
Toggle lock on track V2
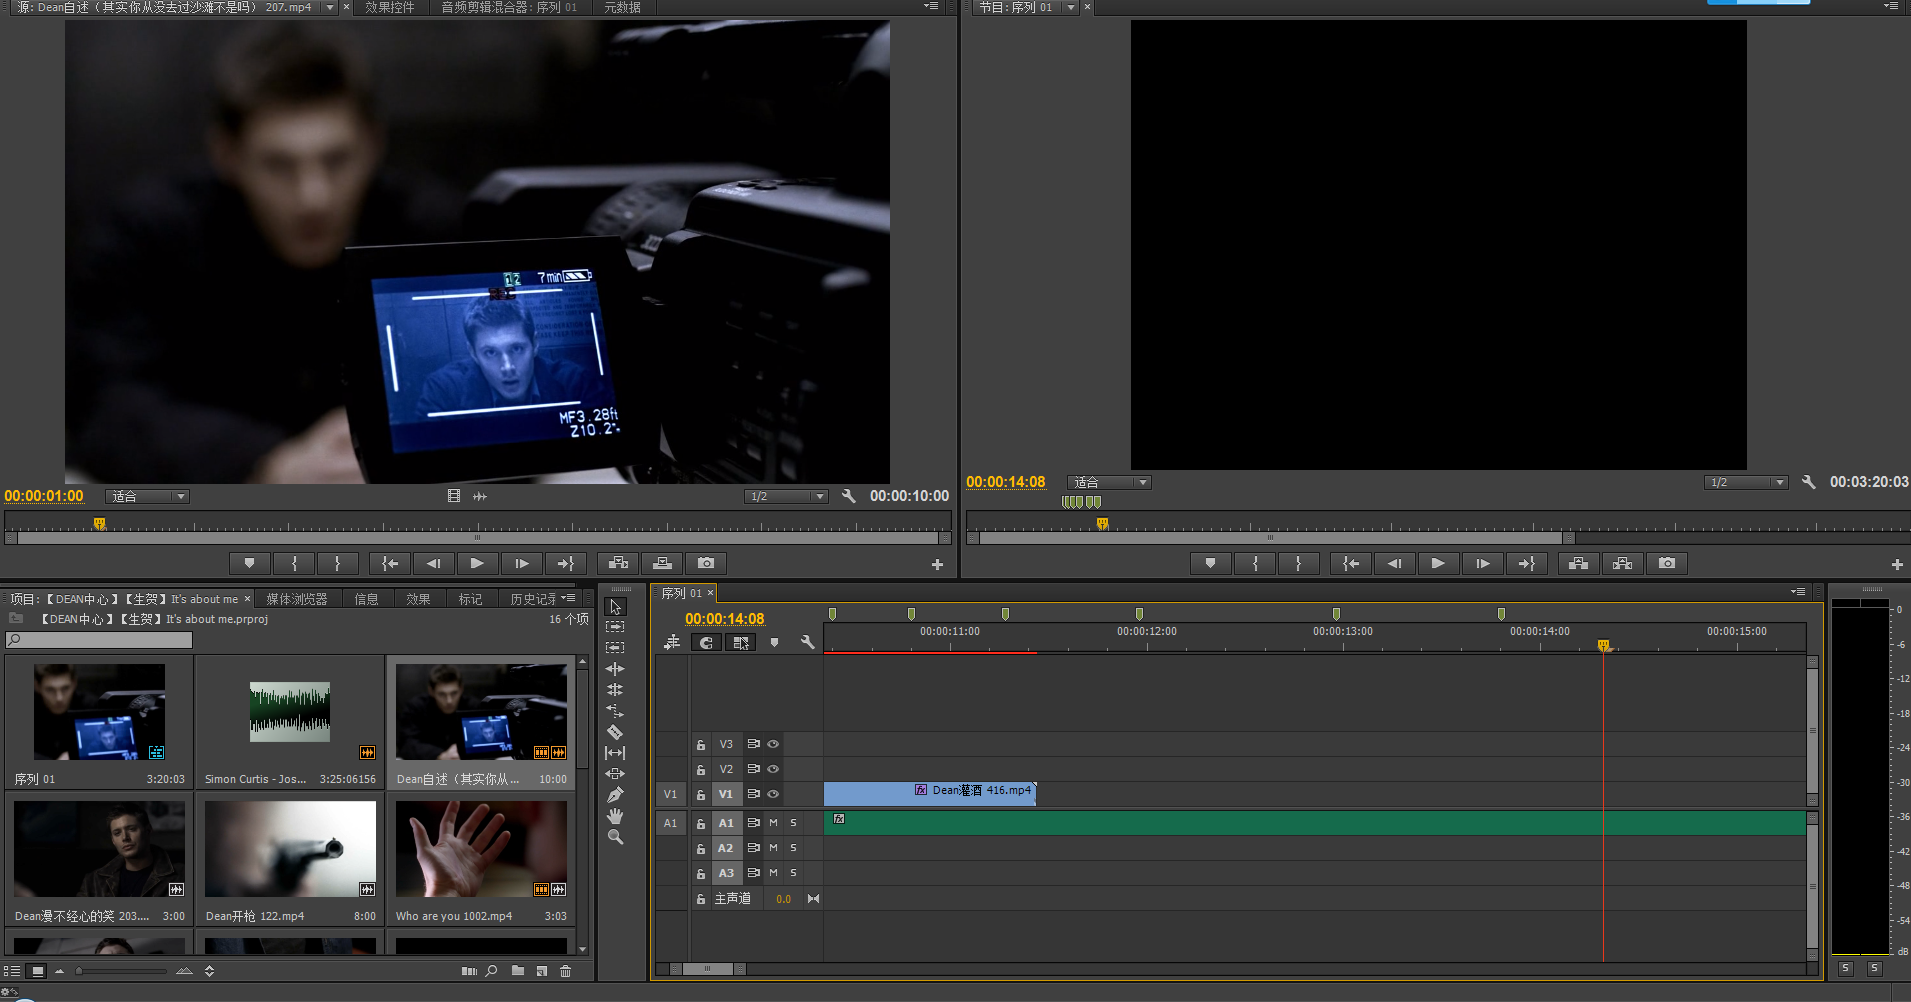click(701, 769)
